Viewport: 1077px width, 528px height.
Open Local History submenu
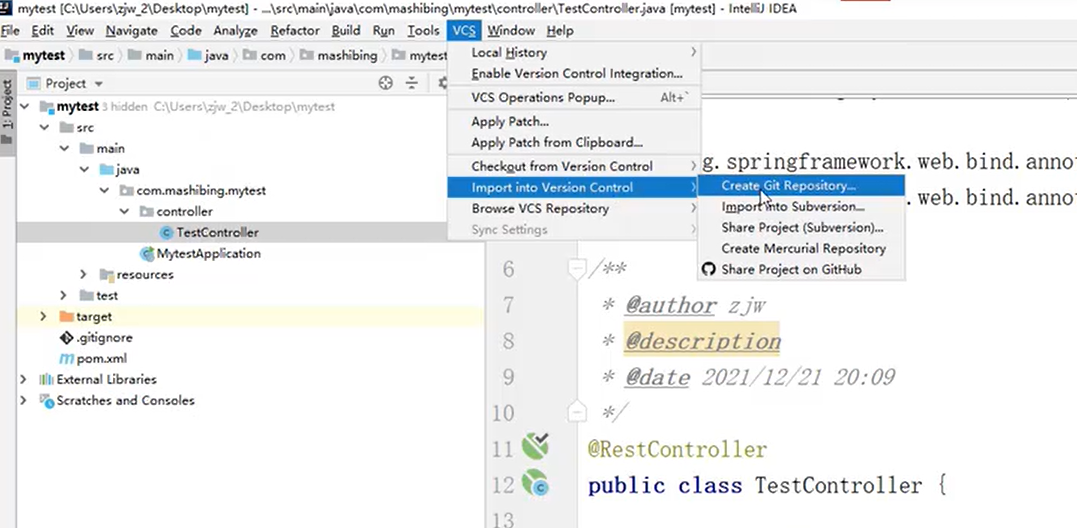pos(574,52)
